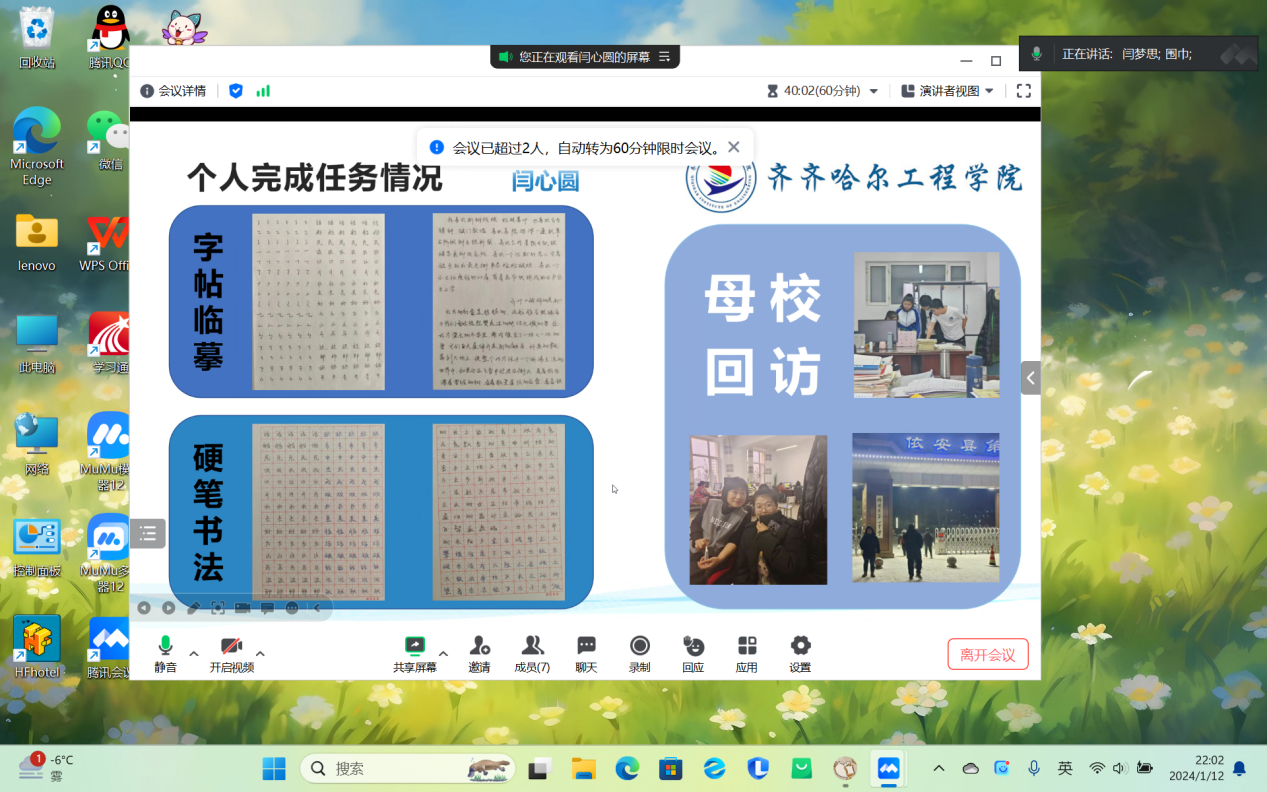The height and width of the screenshot is (792, 1267).
Task: Open the 聊天 chat panel
Action: 586,646
